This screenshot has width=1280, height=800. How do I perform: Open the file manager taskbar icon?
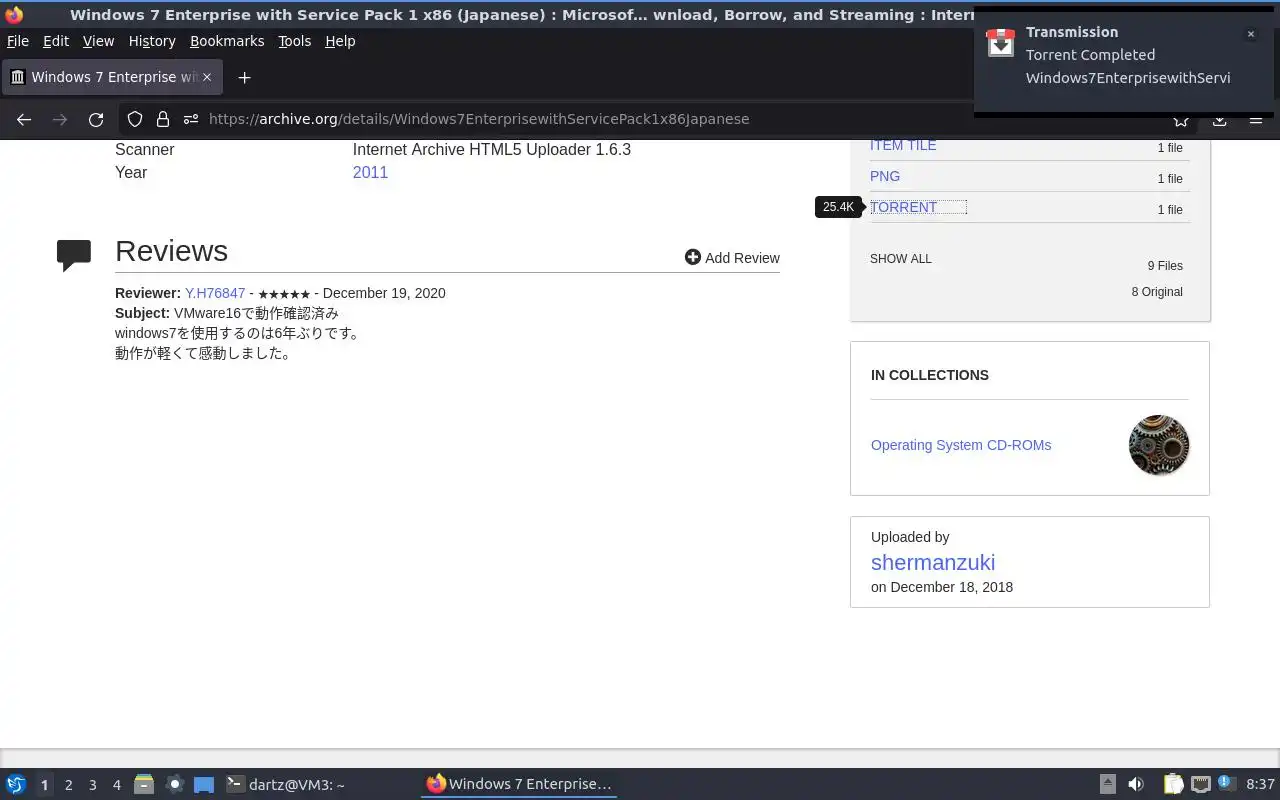[144, 784]
